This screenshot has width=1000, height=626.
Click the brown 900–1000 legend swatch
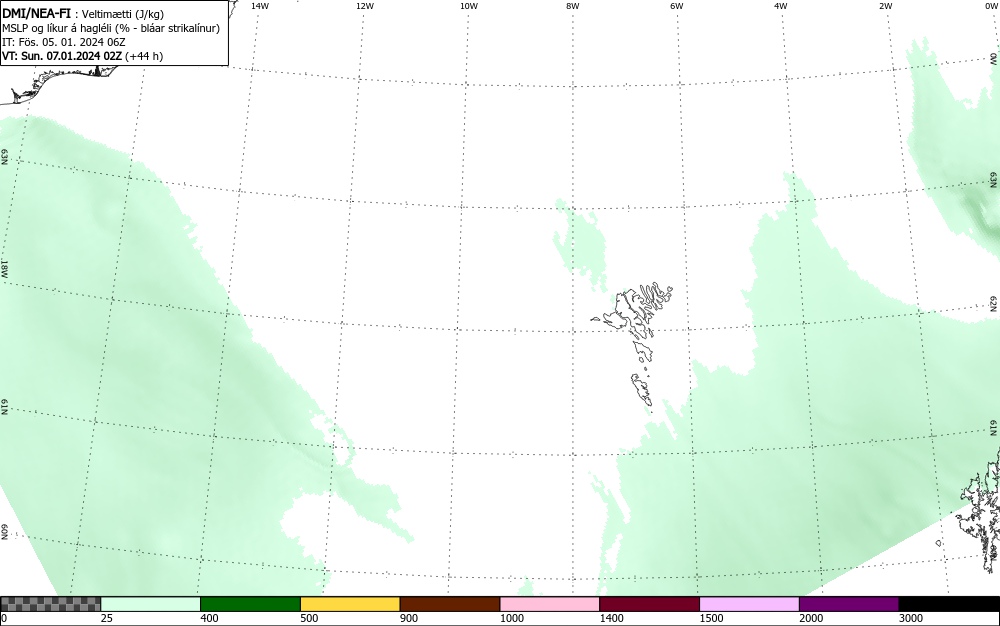point(450,604)
